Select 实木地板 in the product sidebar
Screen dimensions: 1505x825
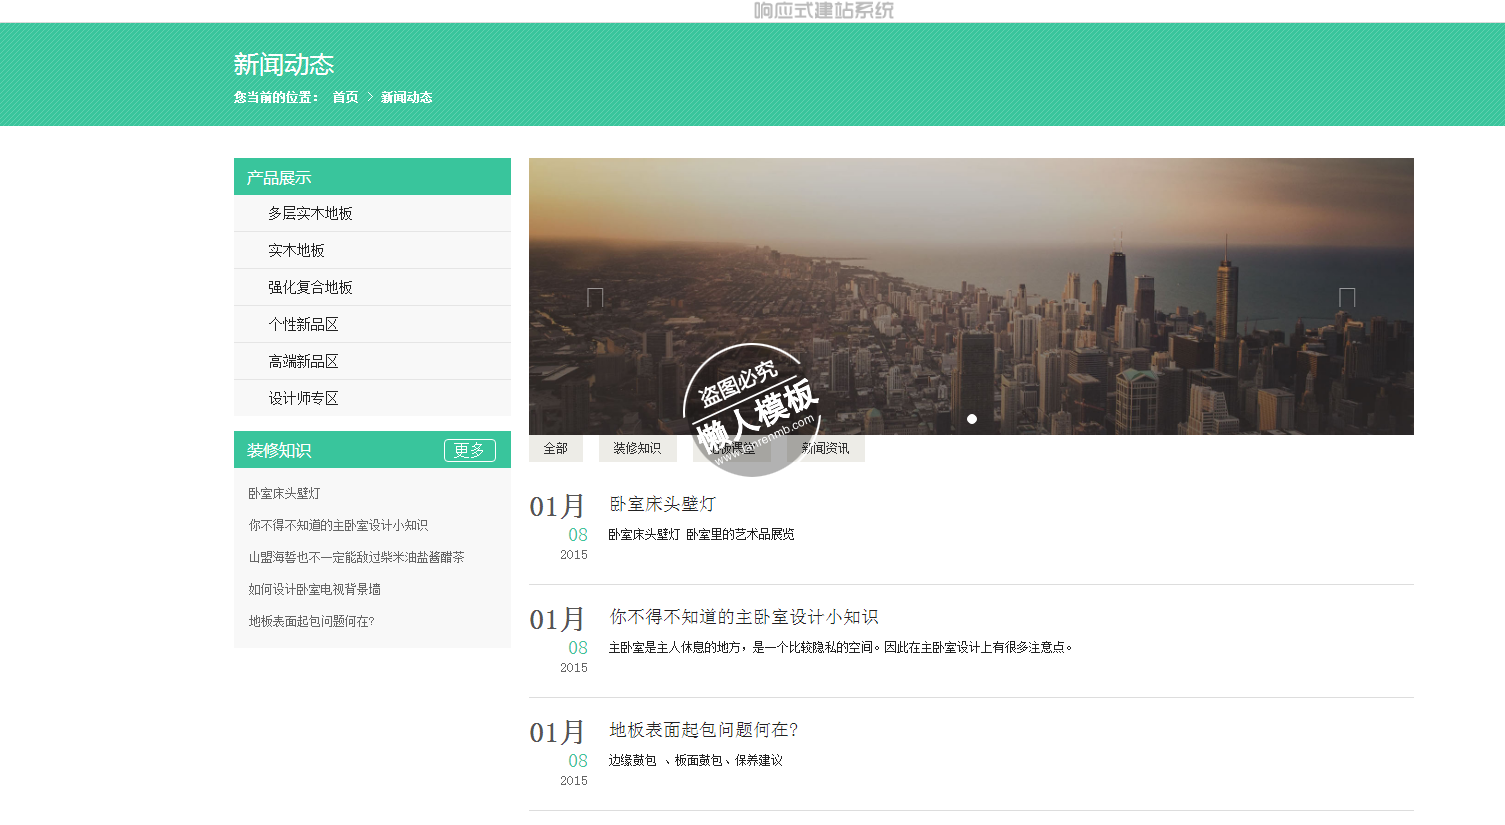[296, 250]
